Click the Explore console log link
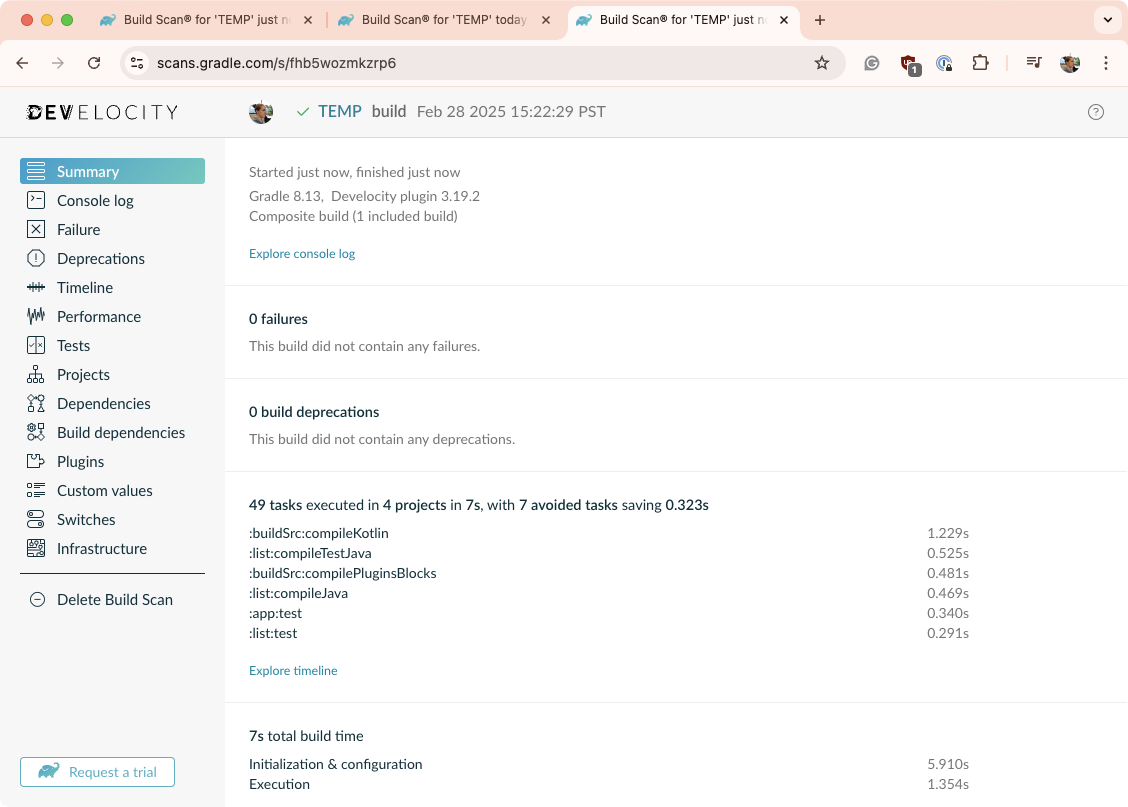 click(302, 254)
